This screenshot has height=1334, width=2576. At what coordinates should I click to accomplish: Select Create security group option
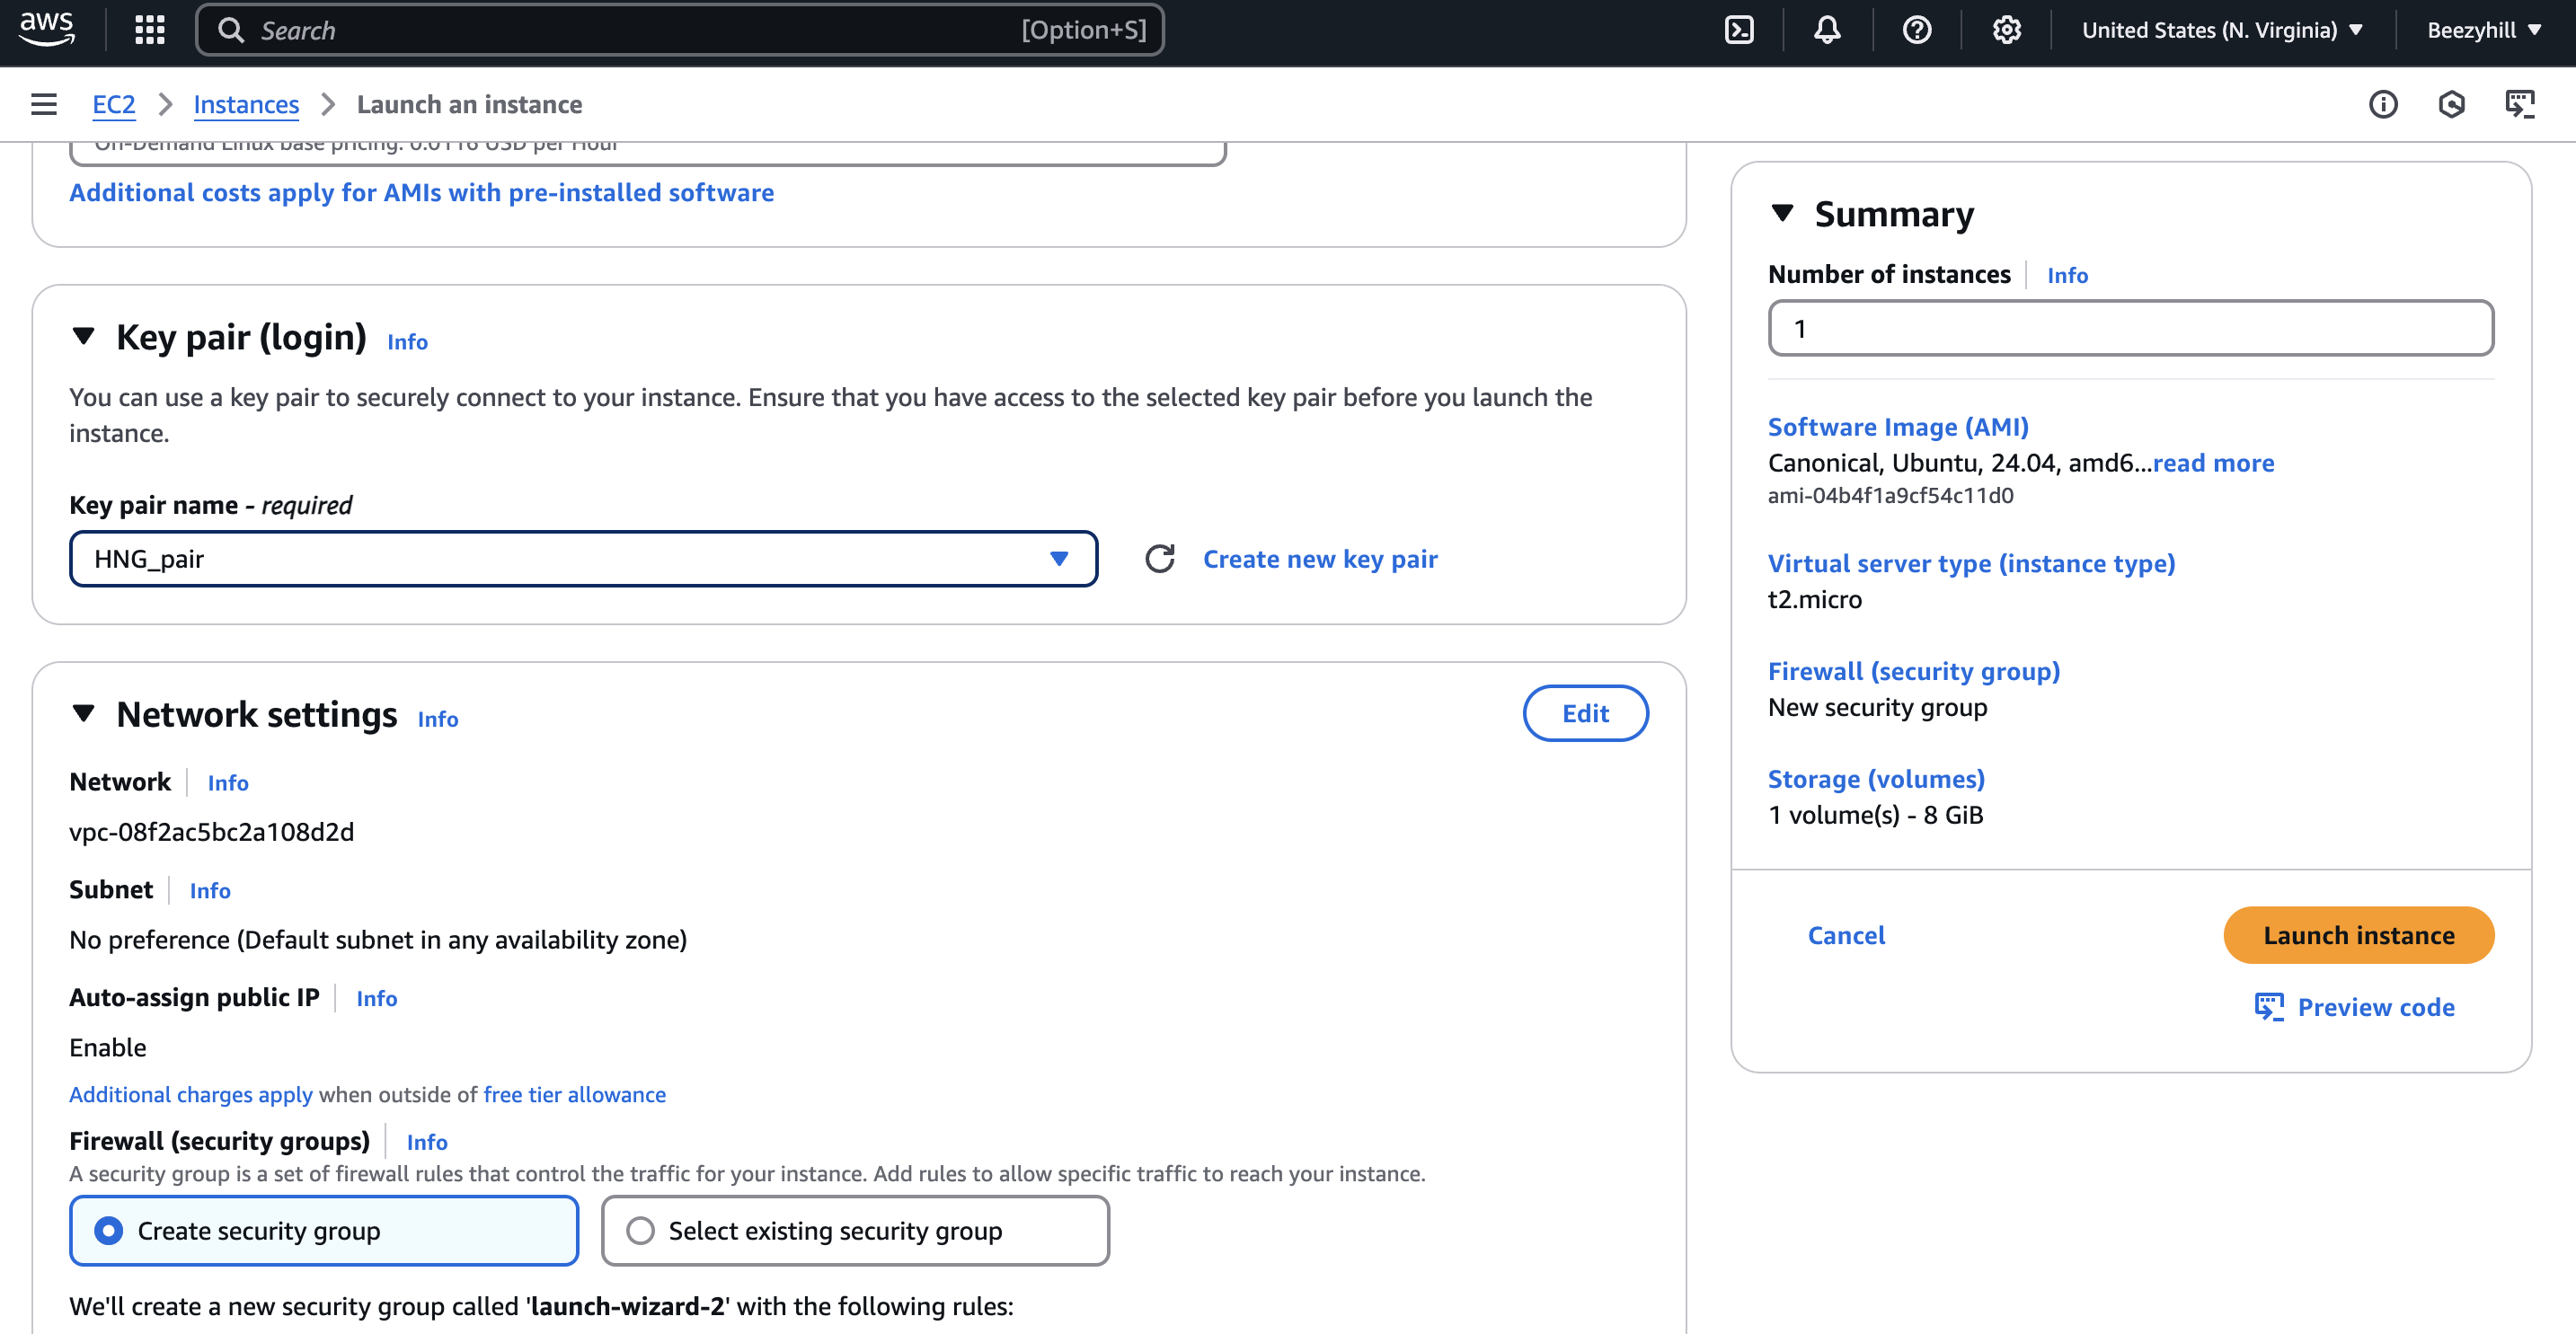(324, 1231)
